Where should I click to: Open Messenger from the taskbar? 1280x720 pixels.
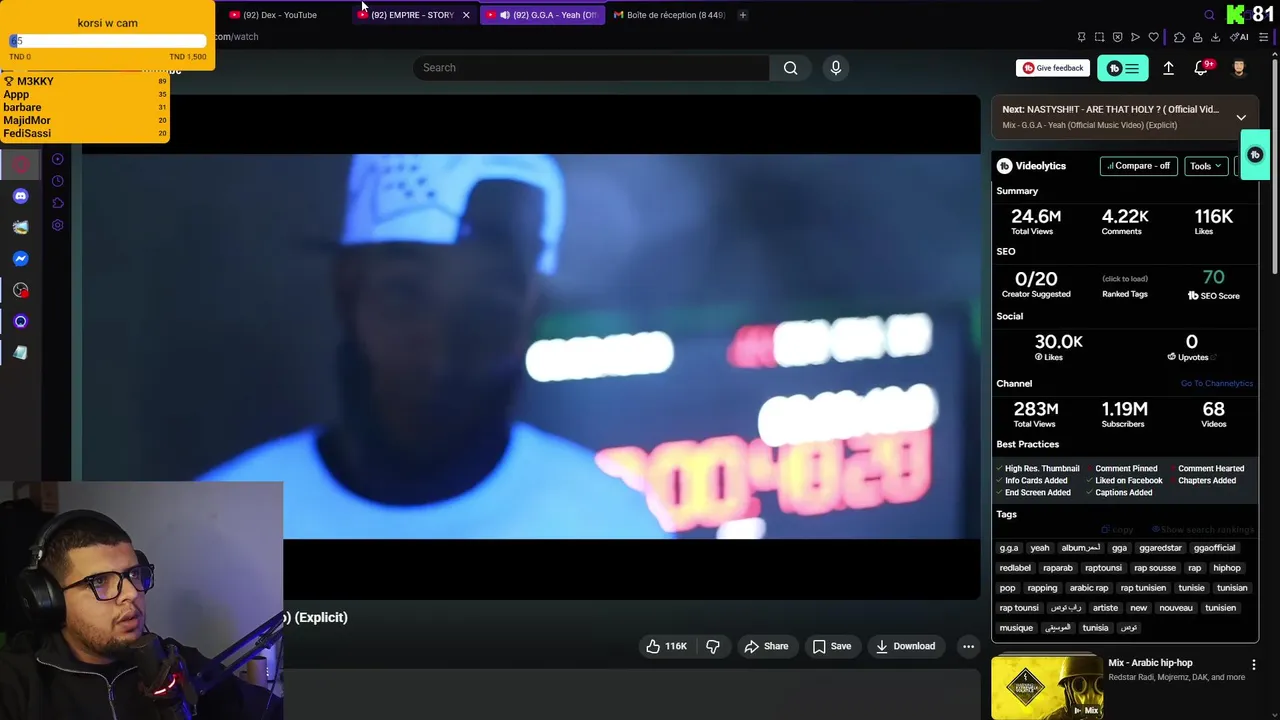21,259
